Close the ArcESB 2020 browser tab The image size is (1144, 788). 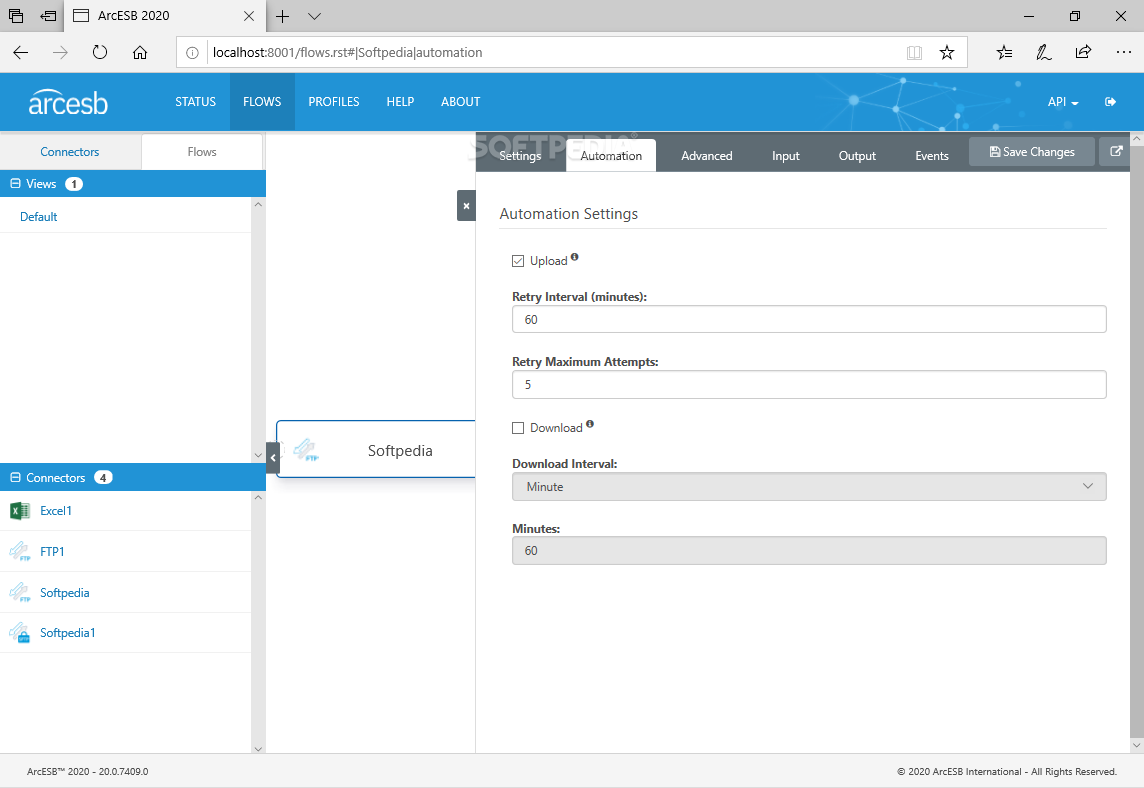click(x=249, y=16)
